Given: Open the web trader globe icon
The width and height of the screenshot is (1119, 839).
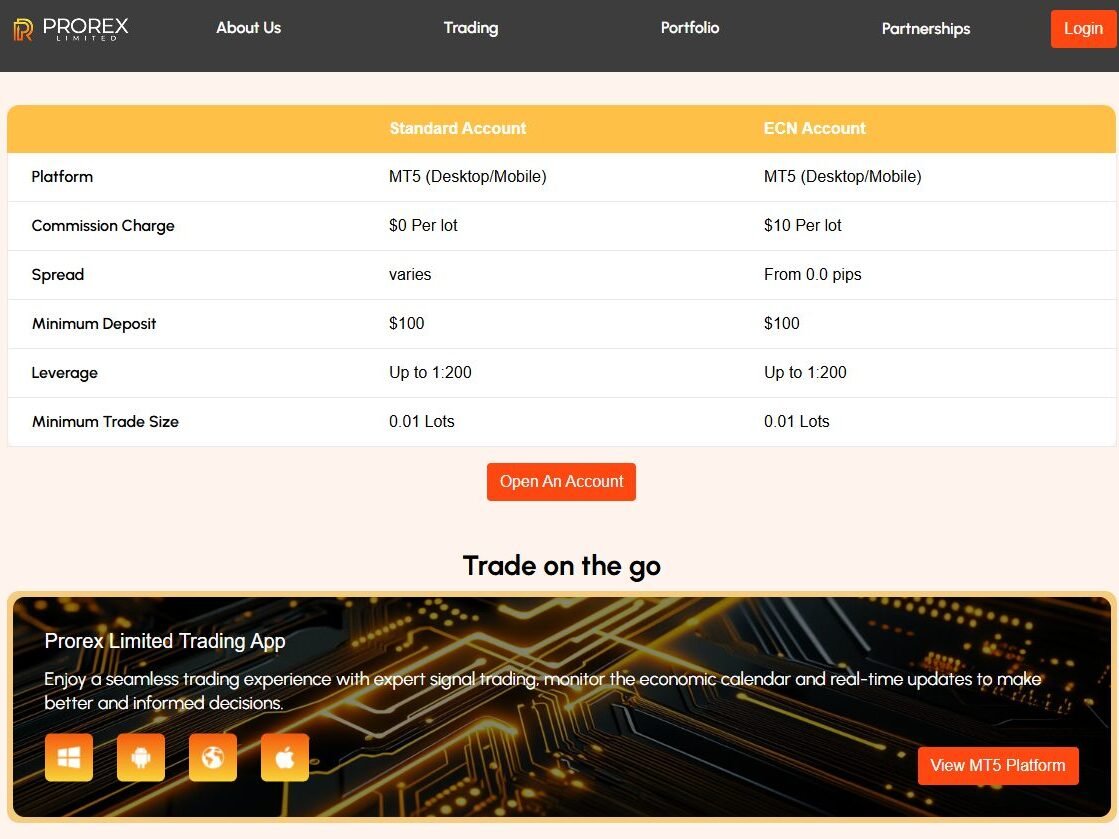Looking at the screenshot, I should click(213, 757).
